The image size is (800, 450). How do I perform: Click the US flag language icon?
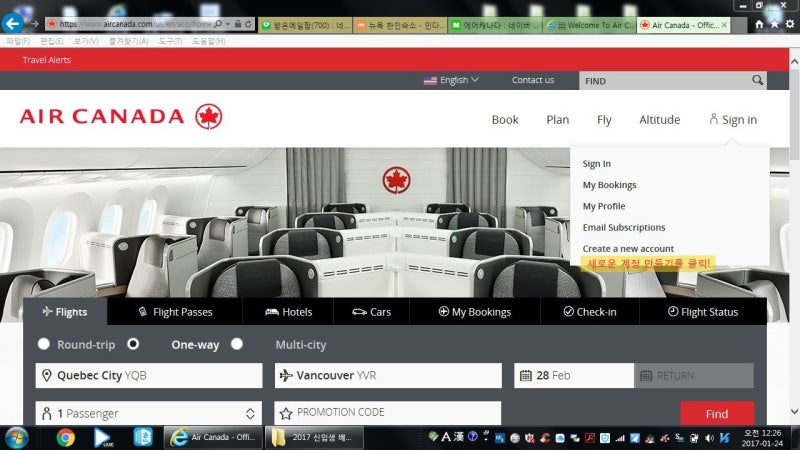point(430,80)
